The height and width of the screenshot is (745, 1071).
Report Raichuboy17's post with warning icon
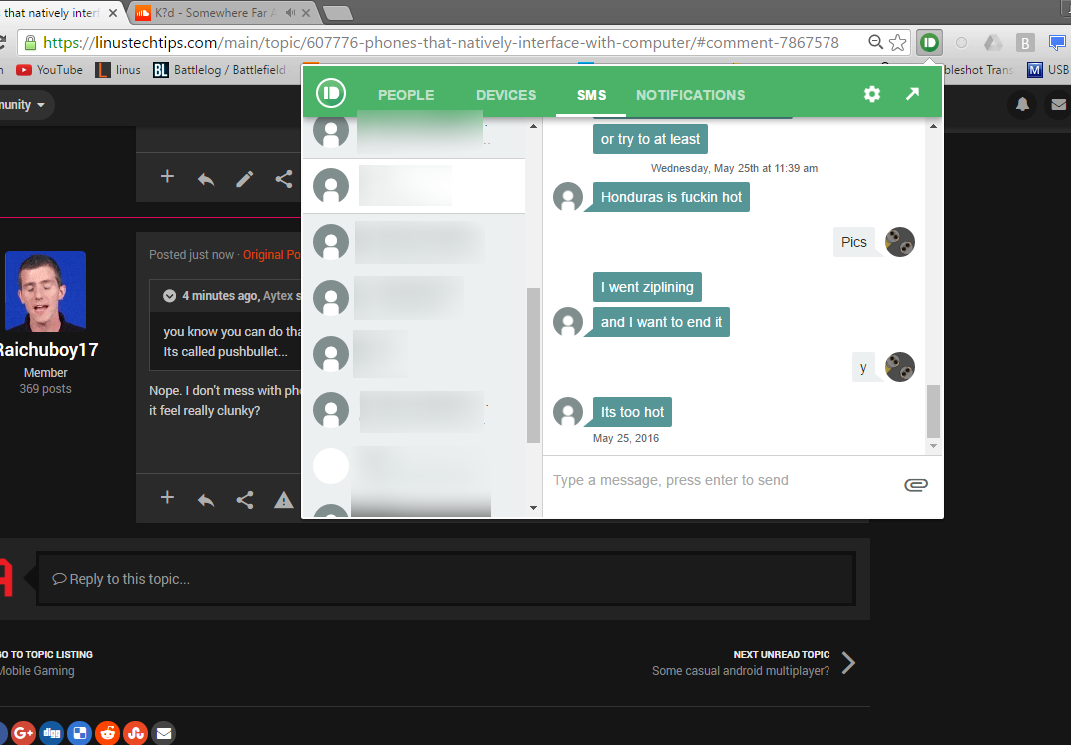click(x=283, y=500)
